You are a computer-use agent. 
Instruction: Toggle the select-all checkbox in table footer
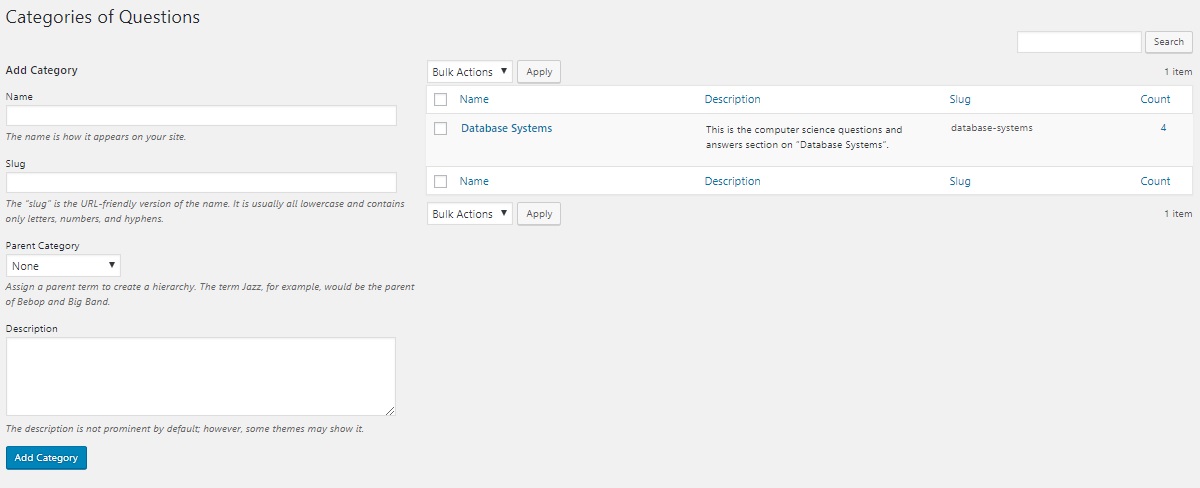(440, 182)
